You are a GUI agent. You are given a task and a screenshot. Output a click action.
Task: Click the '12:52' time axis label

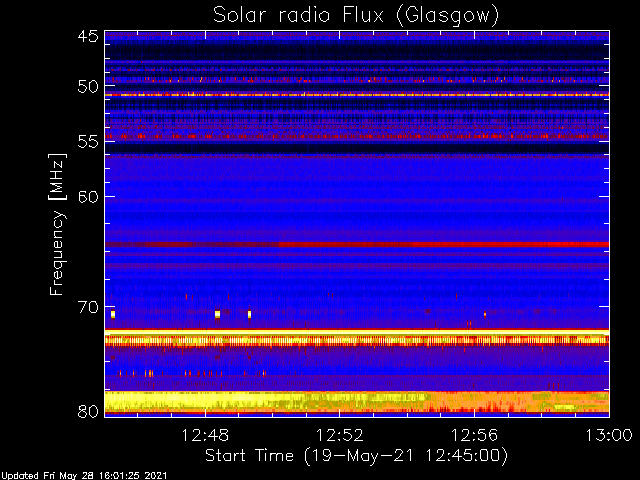point(340,436)
